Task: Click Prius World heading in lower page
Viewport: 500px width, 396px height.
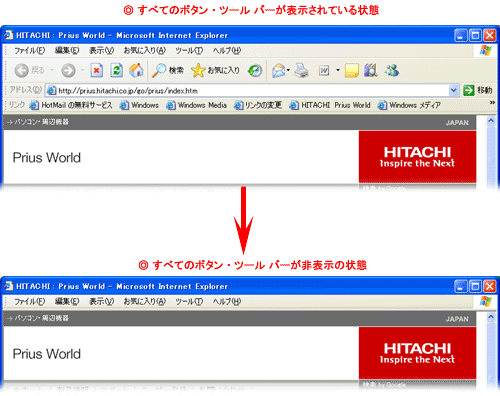Action: [47, 354]
